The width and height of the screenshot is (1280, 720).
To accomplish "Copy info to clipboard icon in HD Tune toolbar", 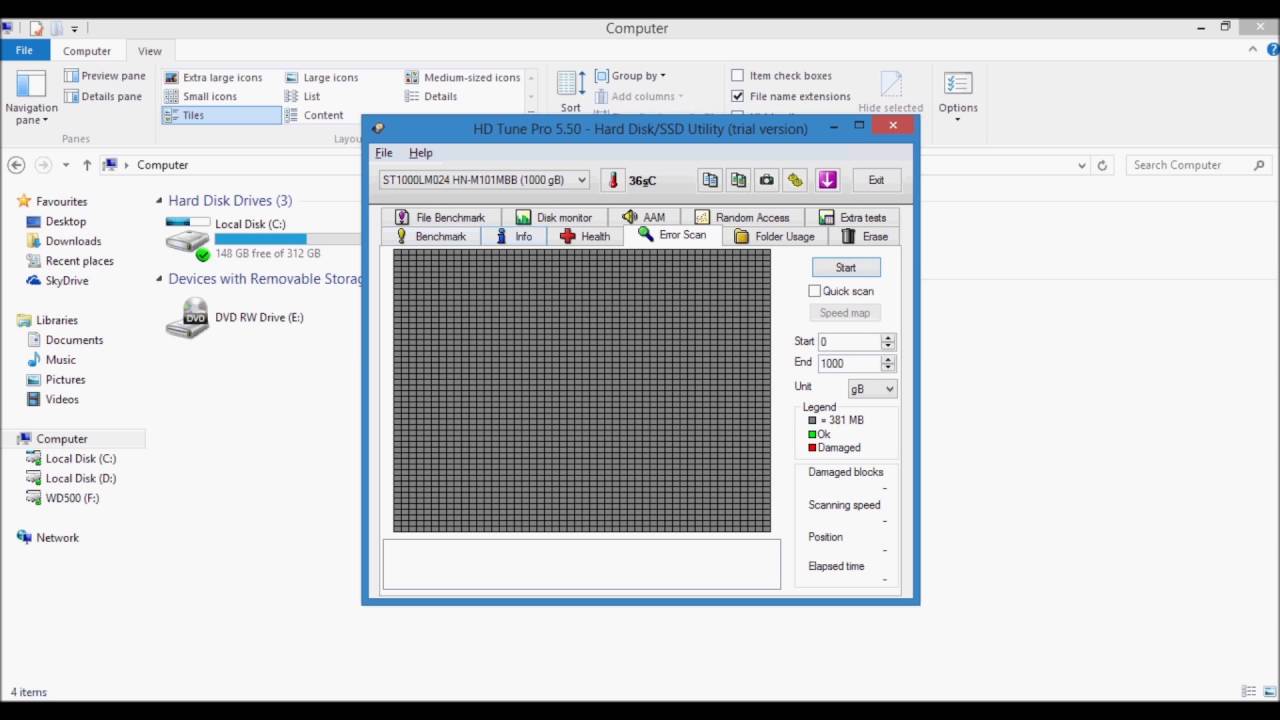I will click(710, 180).
